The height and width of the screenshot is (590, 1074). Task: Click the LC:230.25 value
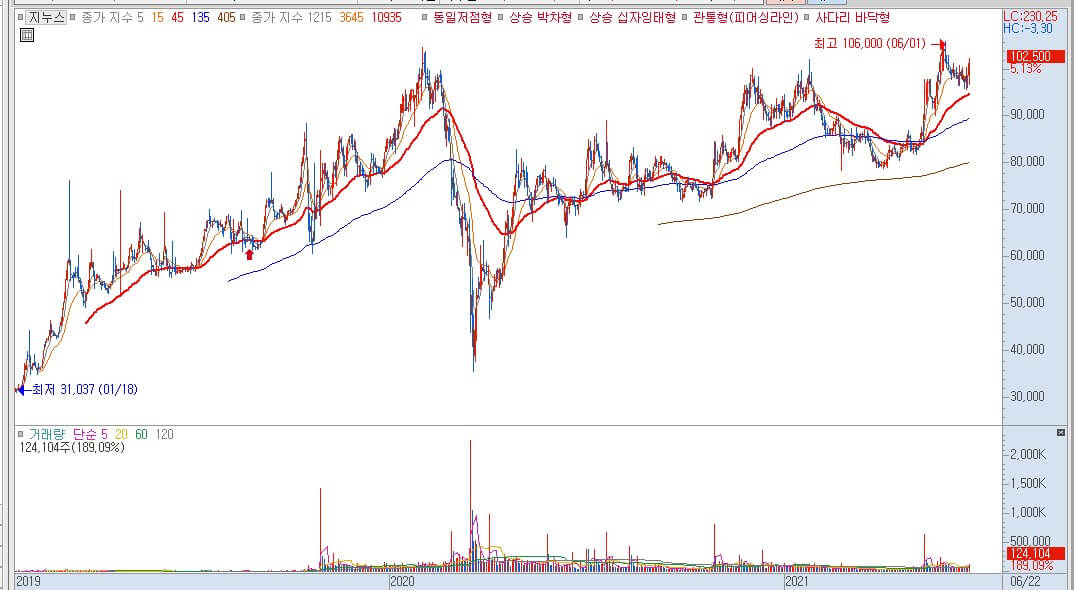point(1030,16)
